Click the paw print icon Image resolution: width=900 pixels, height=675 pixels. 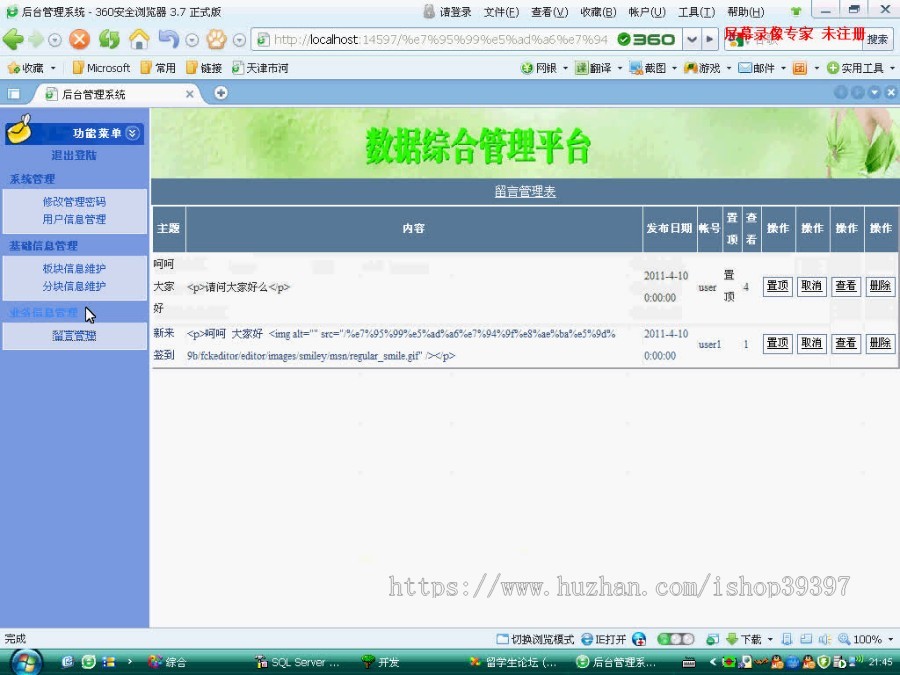click(x=216, y=39)
